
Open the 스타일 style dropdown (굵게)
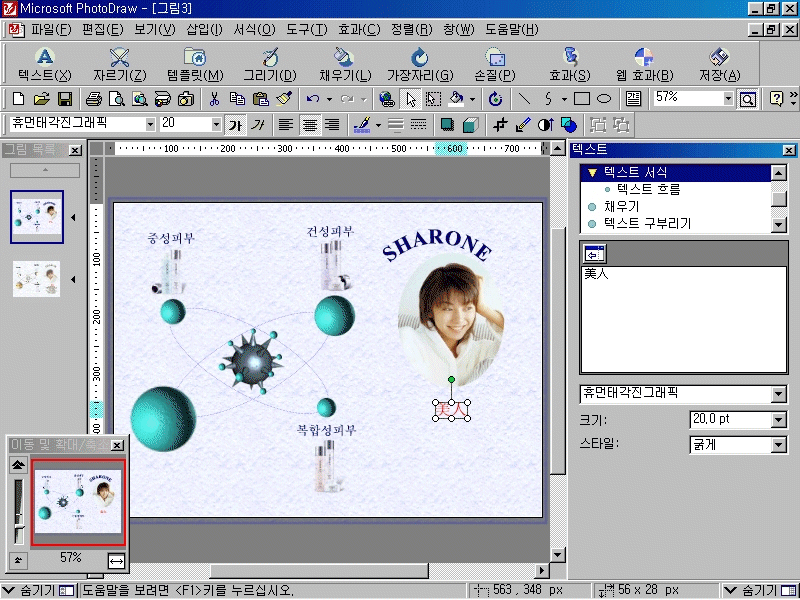pyautogui.click(x=778, y=445)
